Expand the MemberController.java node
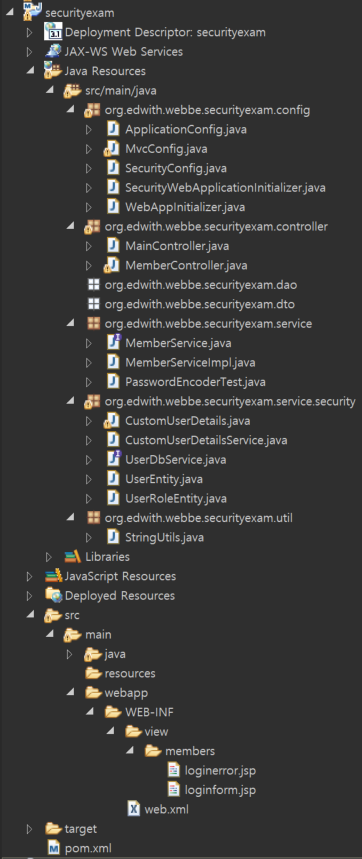This screenshot has width=362, height=859. [x=90, y=266]
